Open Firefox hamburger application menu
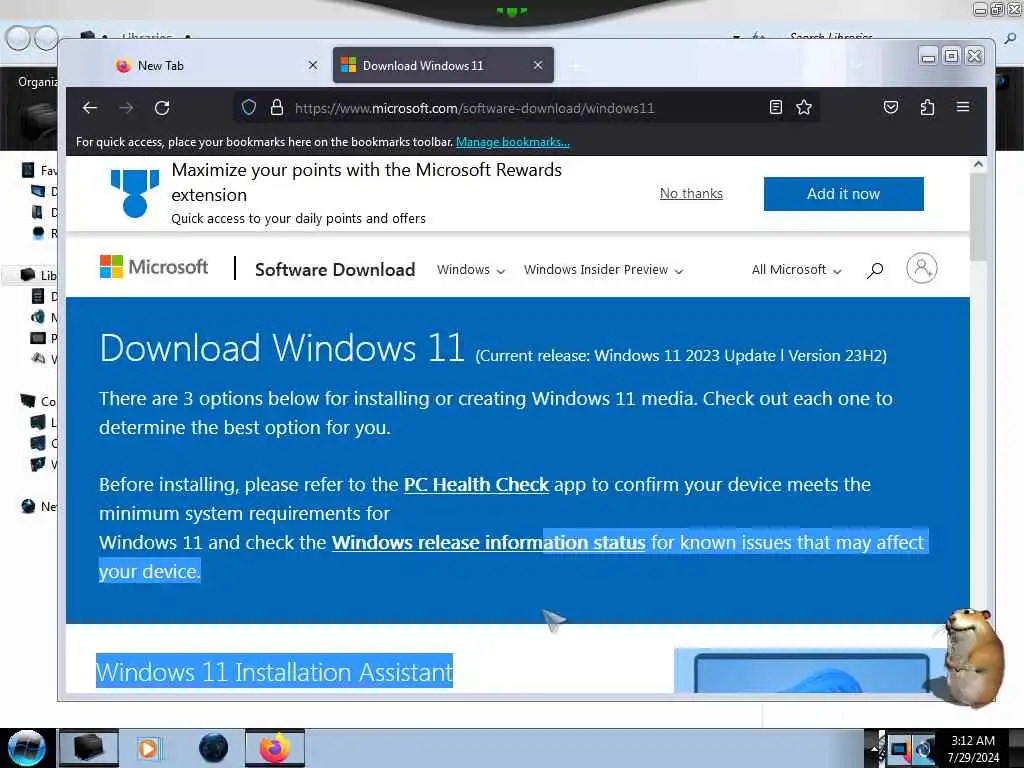 coord(963,106)
